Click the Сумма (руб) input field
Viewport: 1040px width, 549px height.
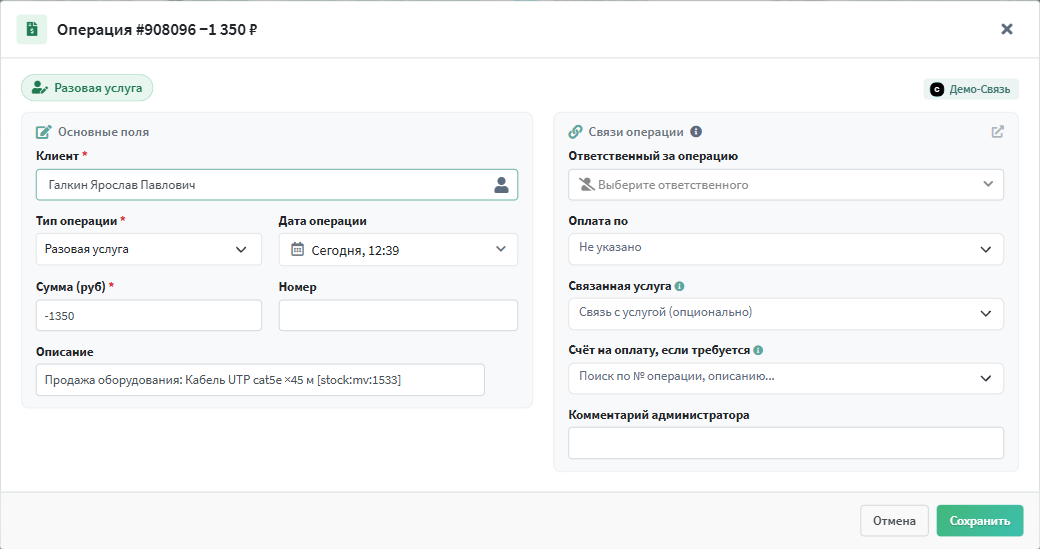[x=149, y=316]
